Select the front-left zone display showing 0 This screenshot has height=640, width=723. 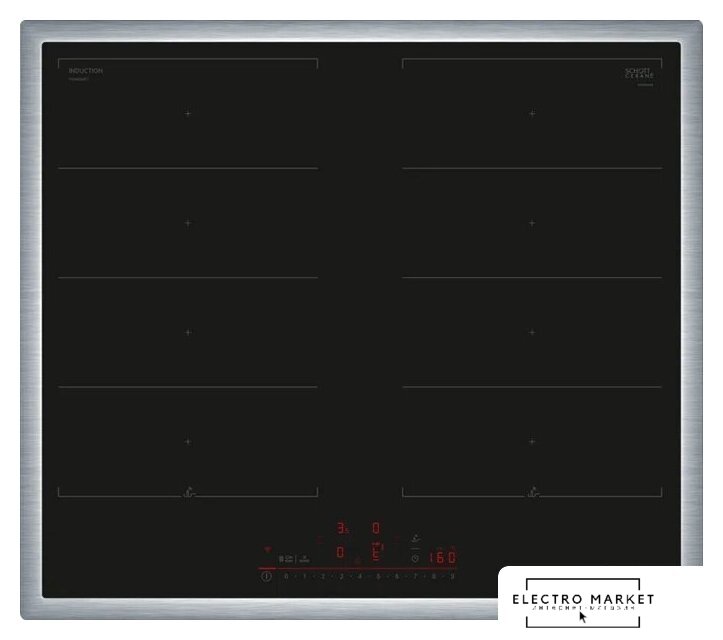click(340, 552)
